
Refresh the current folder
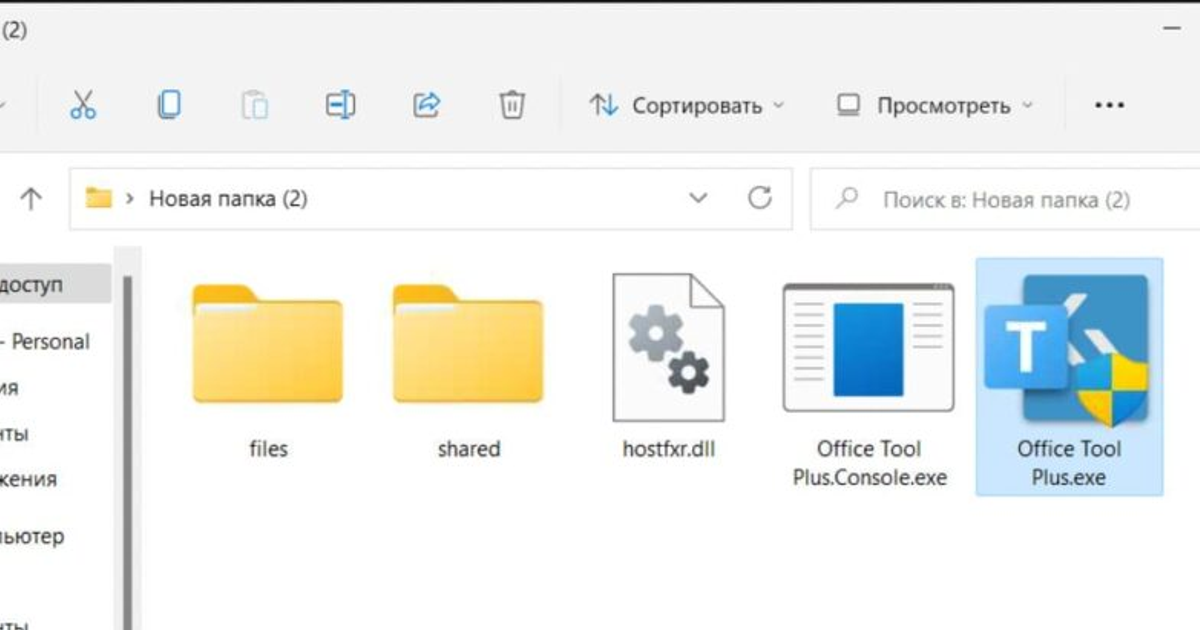point(760,198)
